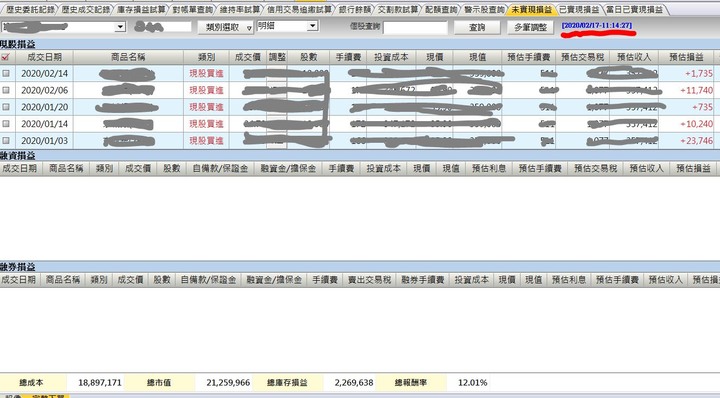This screenshot has height=398, width=720.
Task: Click the timestamp 2020/02/17-11:14:27
Action: coord(597,26)
